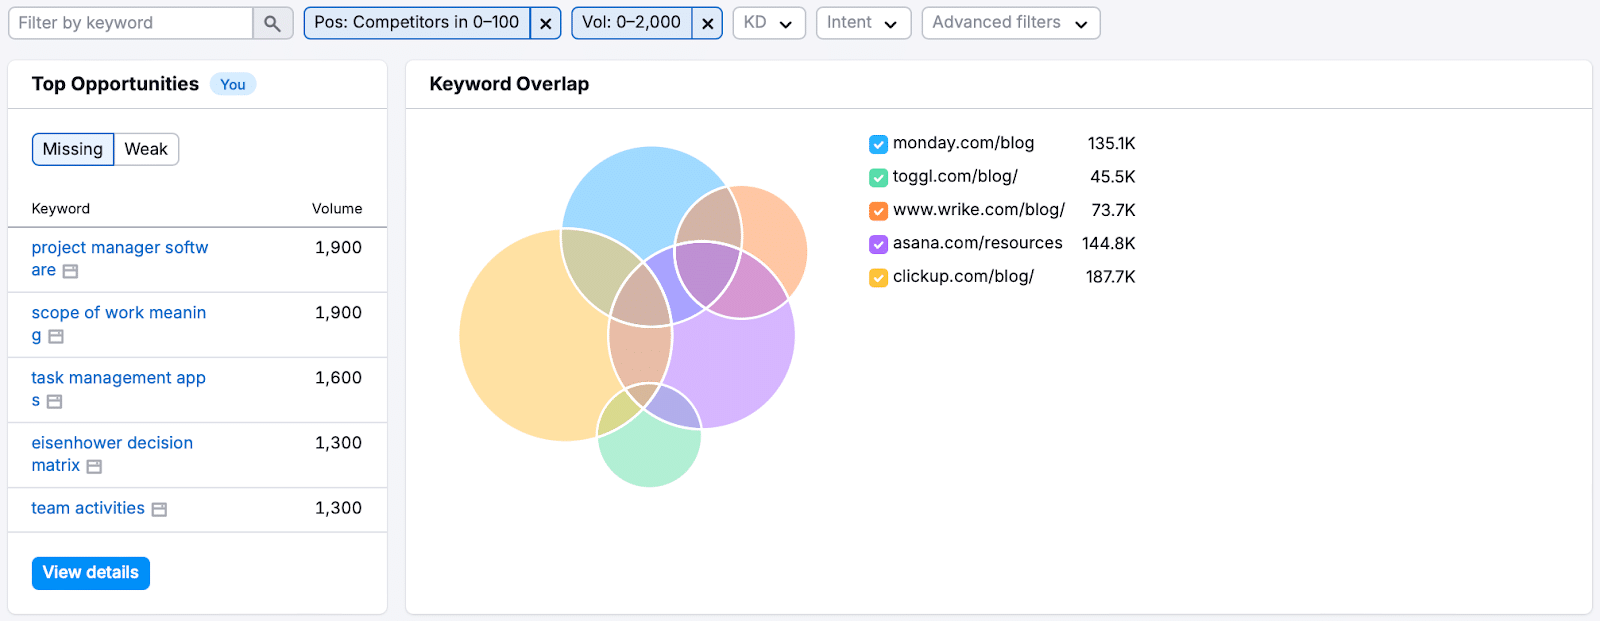The height and width of the screenshot is (621, 1600).
Task: Open the project manager software keyword link
Action: [x=119, y=258]
